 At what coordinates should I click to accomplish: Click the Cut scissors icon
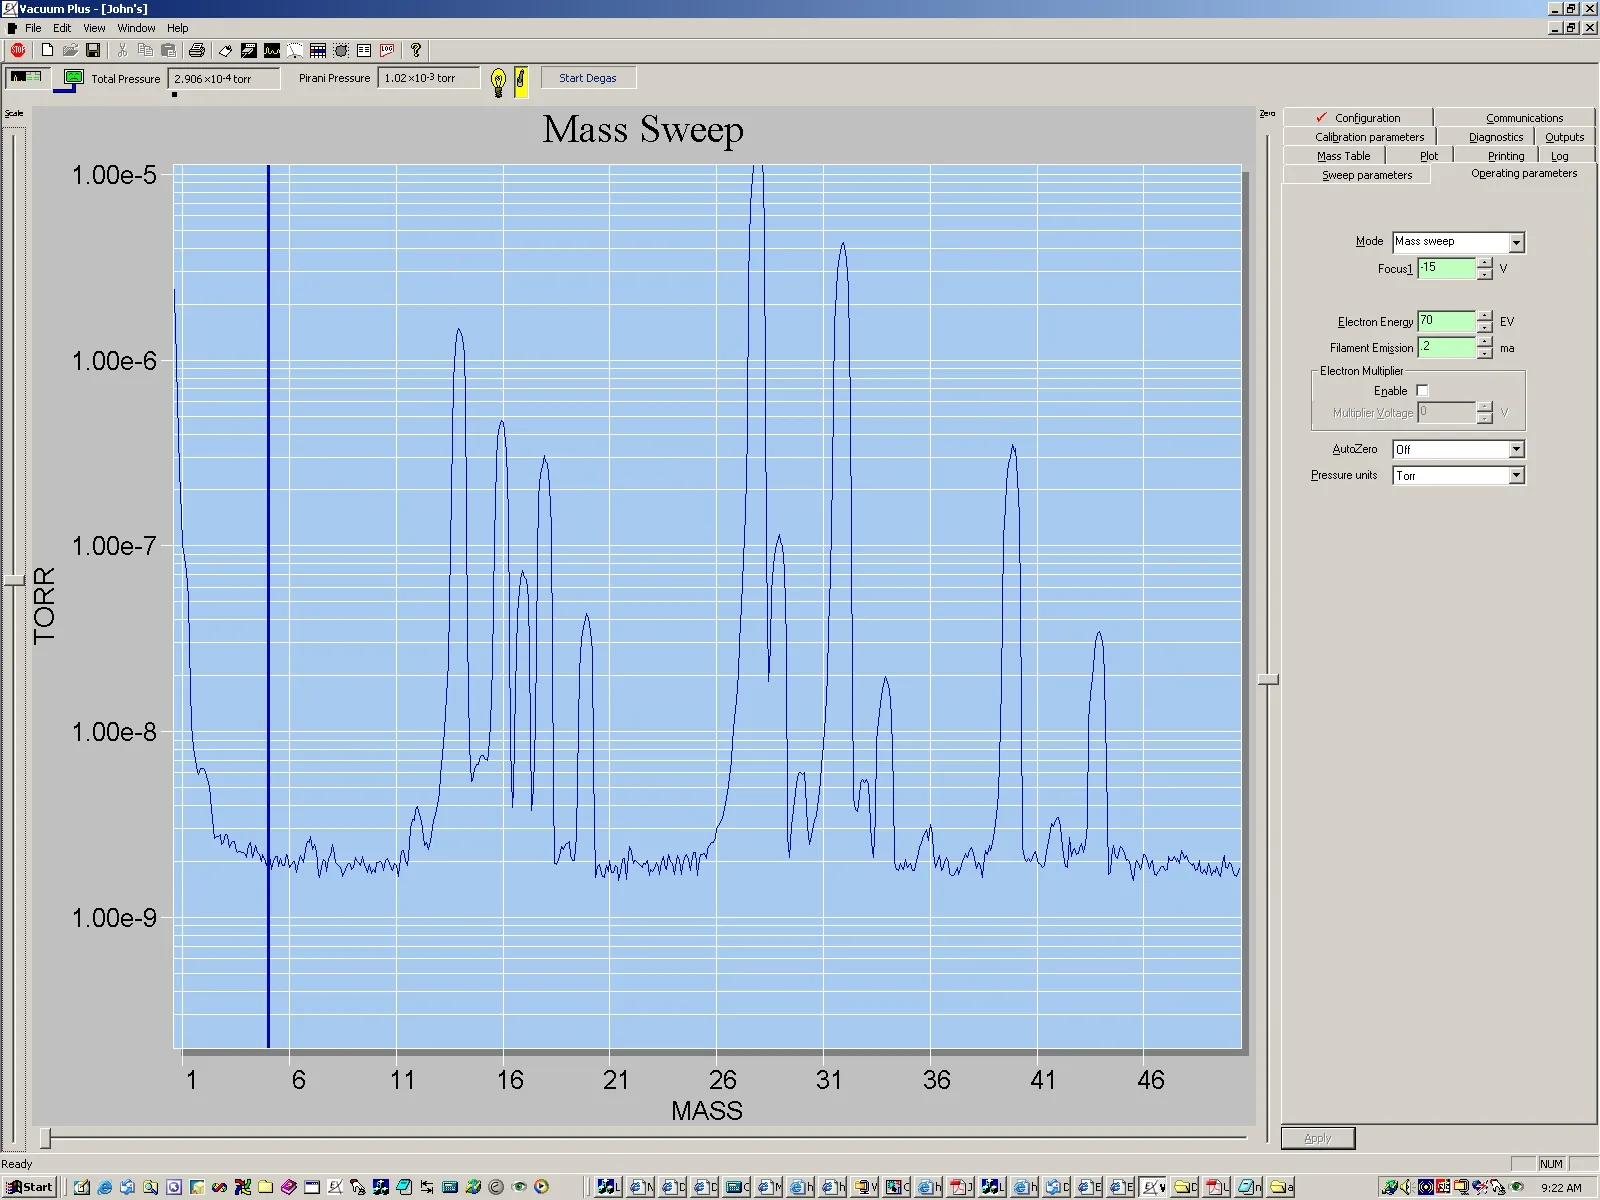(x=122, y=50)
